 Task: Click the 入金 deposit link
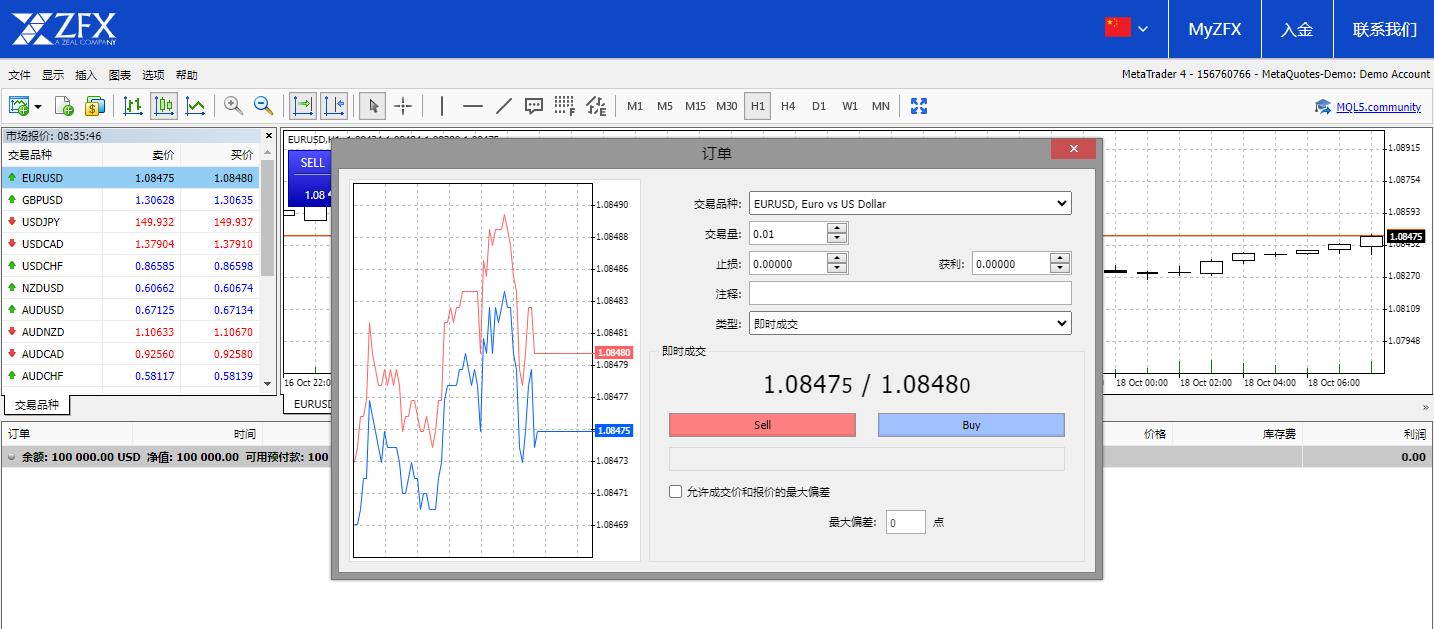pyautogui.click(x=1297, y=29)
